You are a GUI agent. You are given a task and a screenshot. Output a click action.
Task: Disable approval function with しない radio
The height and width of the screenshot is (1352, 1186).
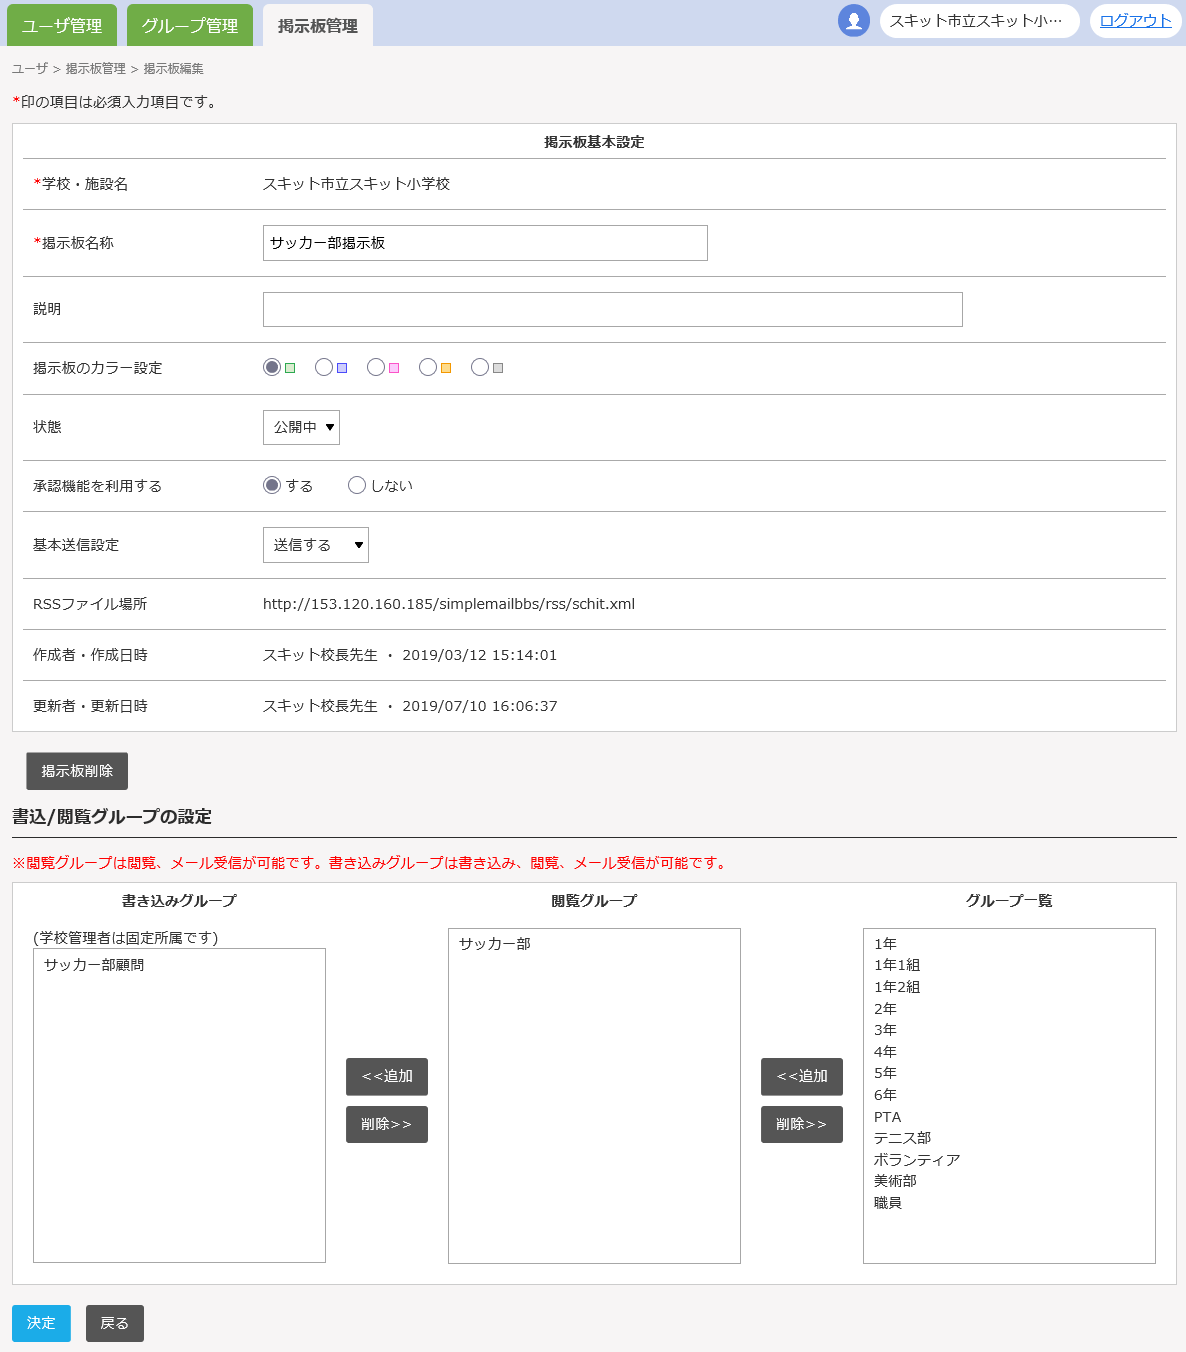pyautogui.click(x=357, y=485)
